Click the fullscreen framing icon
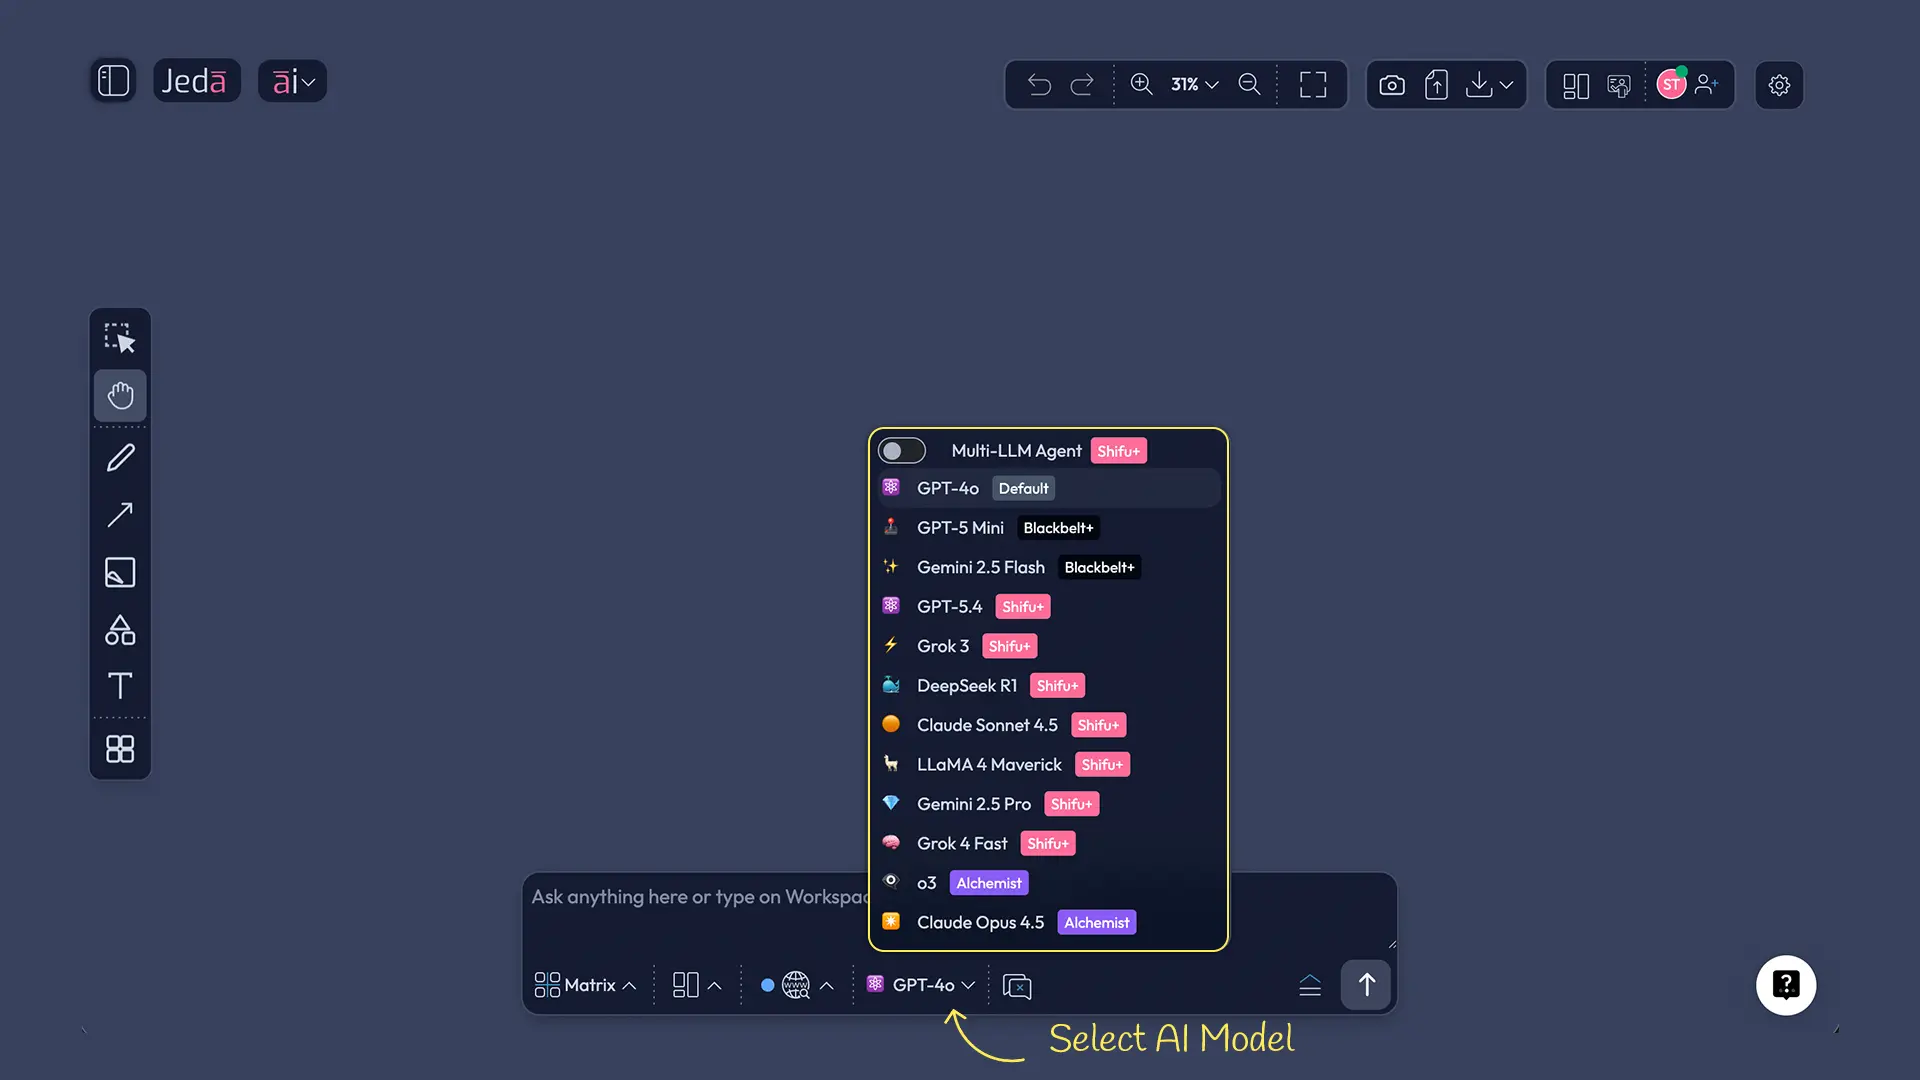 (x=1313, y=84)
